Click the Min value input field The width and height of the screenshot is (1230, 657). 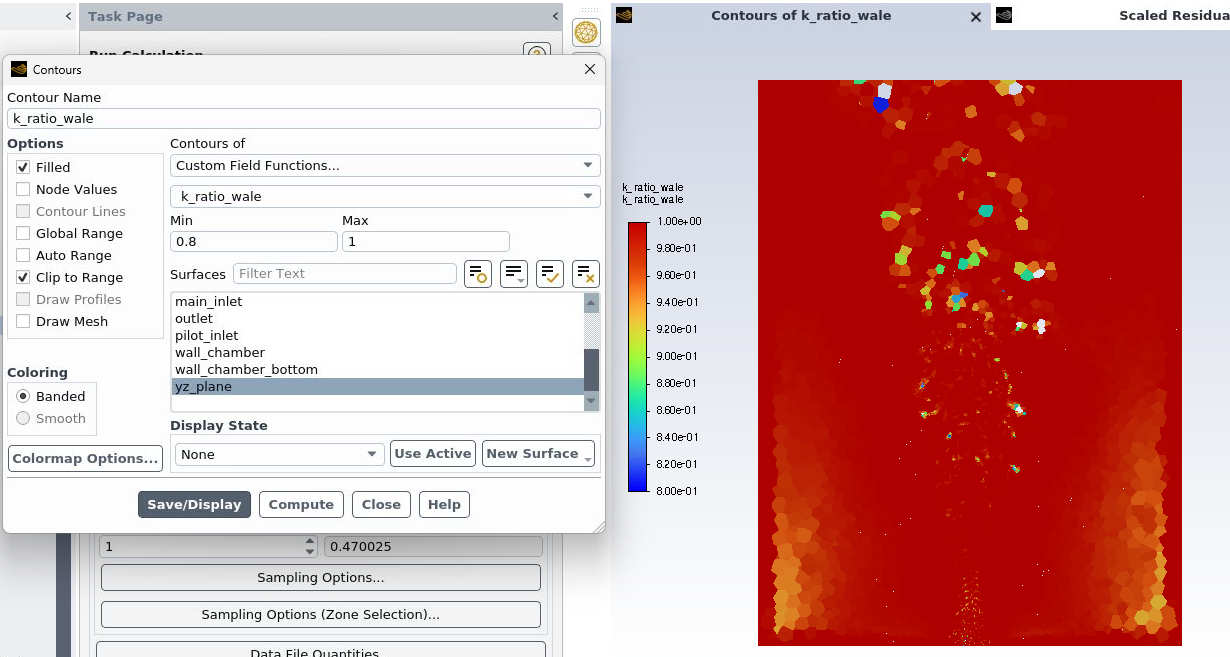pyautogui.click(x=253, y=242)
